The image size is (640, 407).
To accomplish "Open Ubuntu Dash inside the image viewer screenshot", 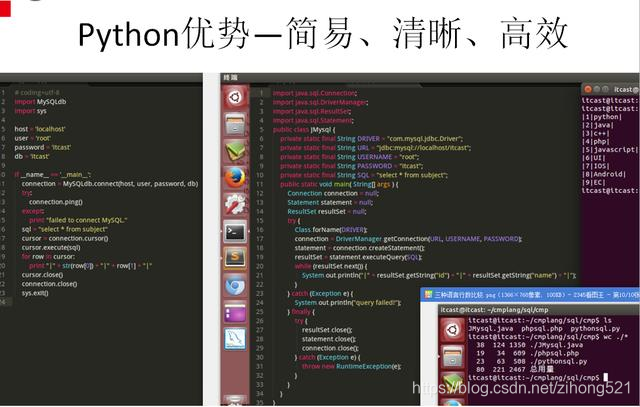I will 452,329.
